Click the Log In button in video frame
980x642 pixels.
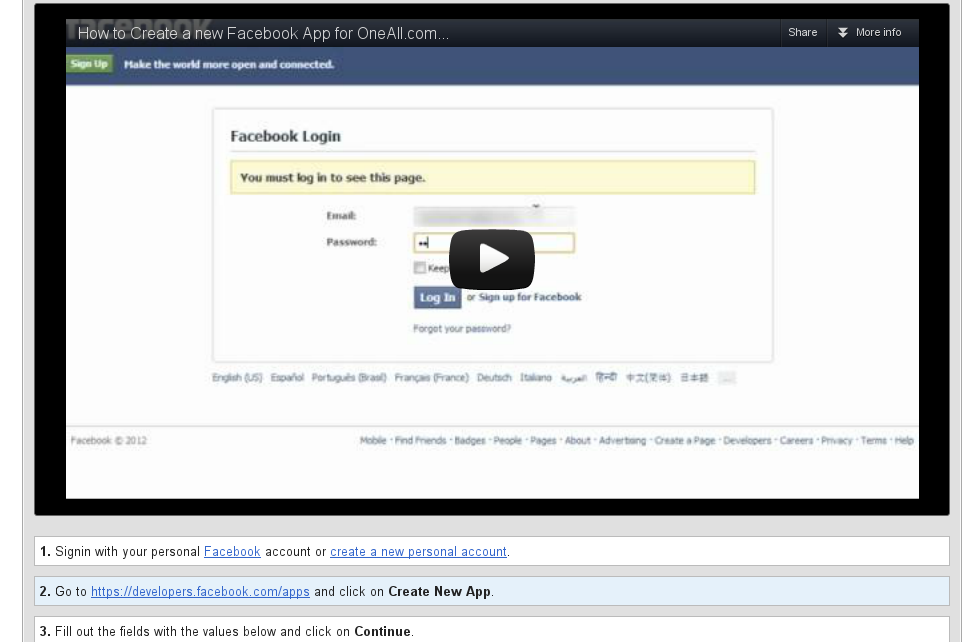click(x=438, y=298)
